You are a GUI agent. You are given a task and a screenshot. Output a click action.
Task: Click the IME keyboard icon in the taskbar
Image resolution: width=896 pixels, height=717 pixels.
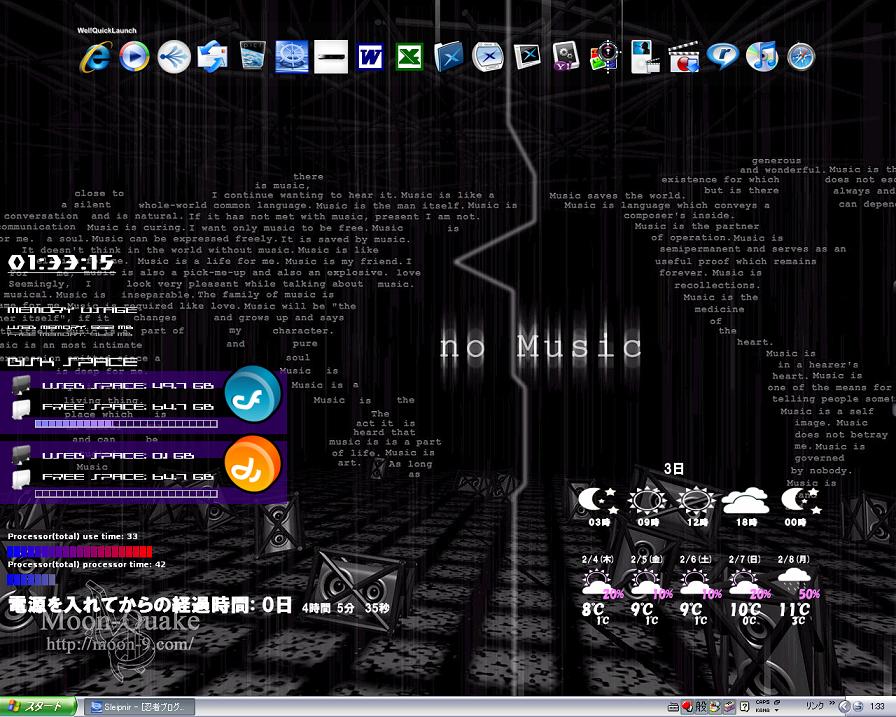click(673, 707)
